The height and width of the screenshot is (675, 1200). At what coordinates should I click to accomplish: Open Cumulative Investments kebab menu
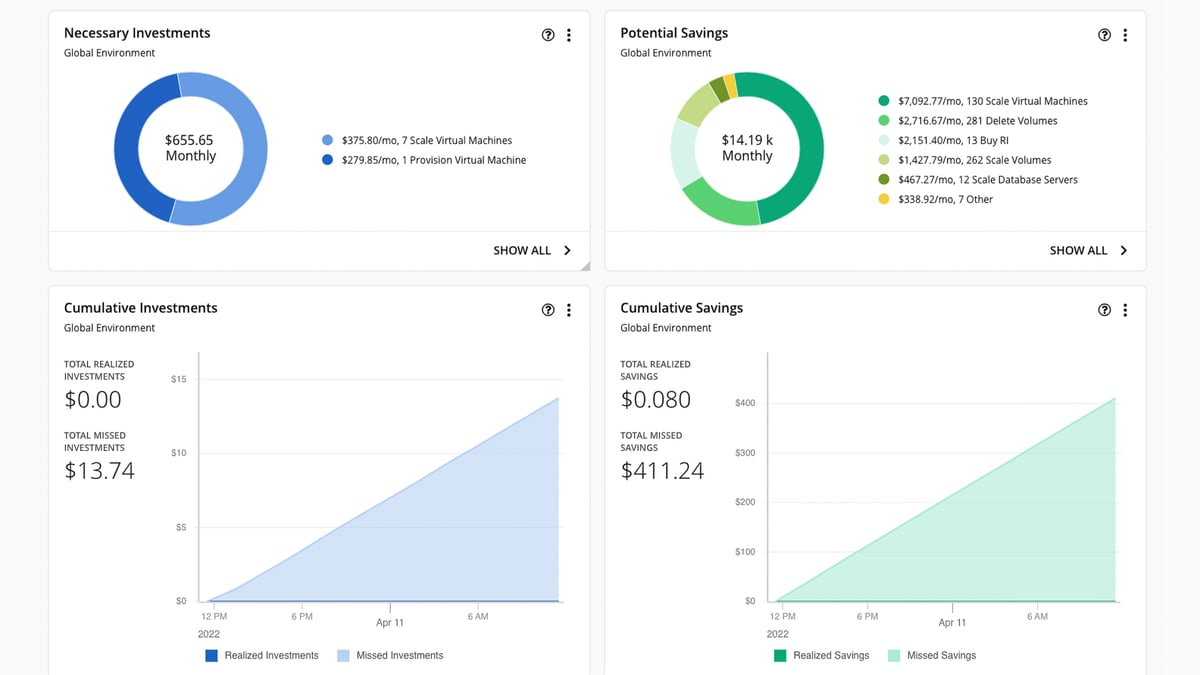point(569,310)
